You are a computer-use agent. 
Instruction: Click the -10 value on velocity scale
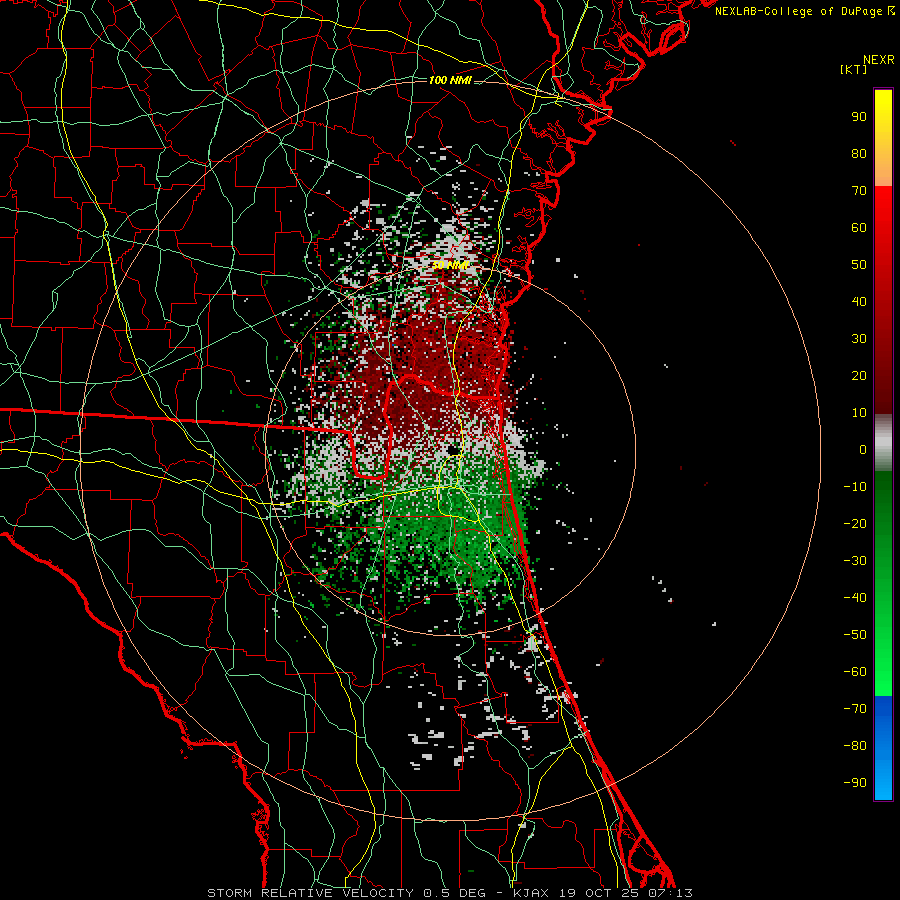click(x=855, y=487)
